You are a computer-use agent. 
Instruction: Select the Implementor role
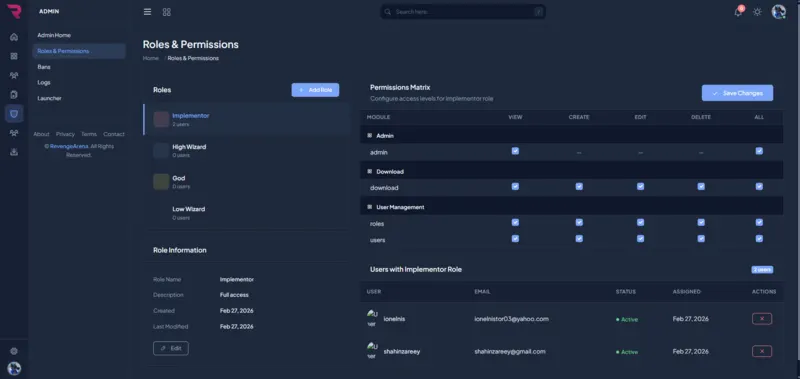(247, 119)
